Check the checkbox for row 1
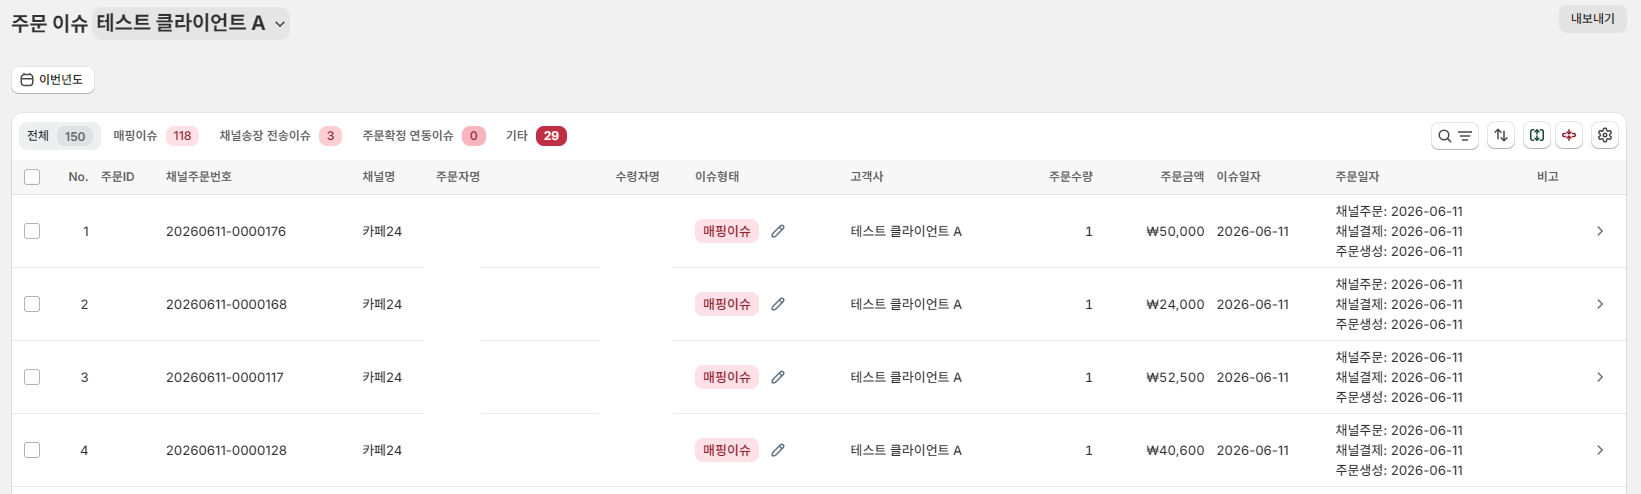The width and height of the screenshot is (1641, 494). (32, 231)
